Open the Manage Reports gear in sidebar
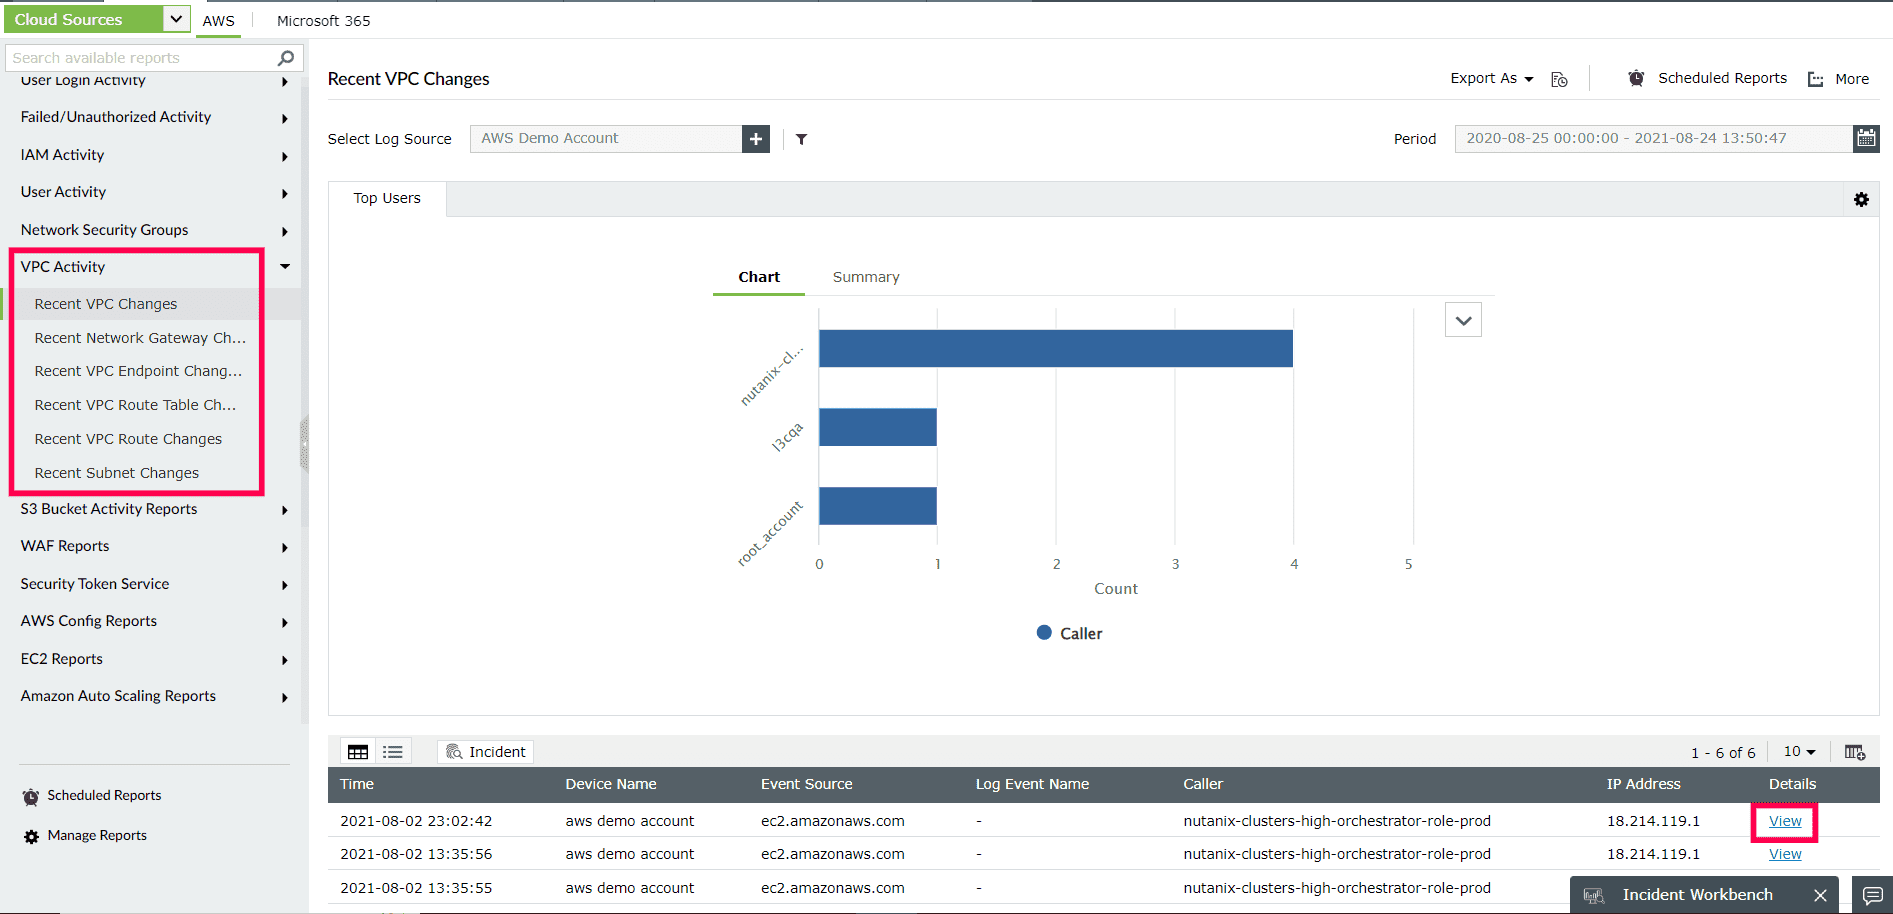The image size is (1893, 914). 29,835
